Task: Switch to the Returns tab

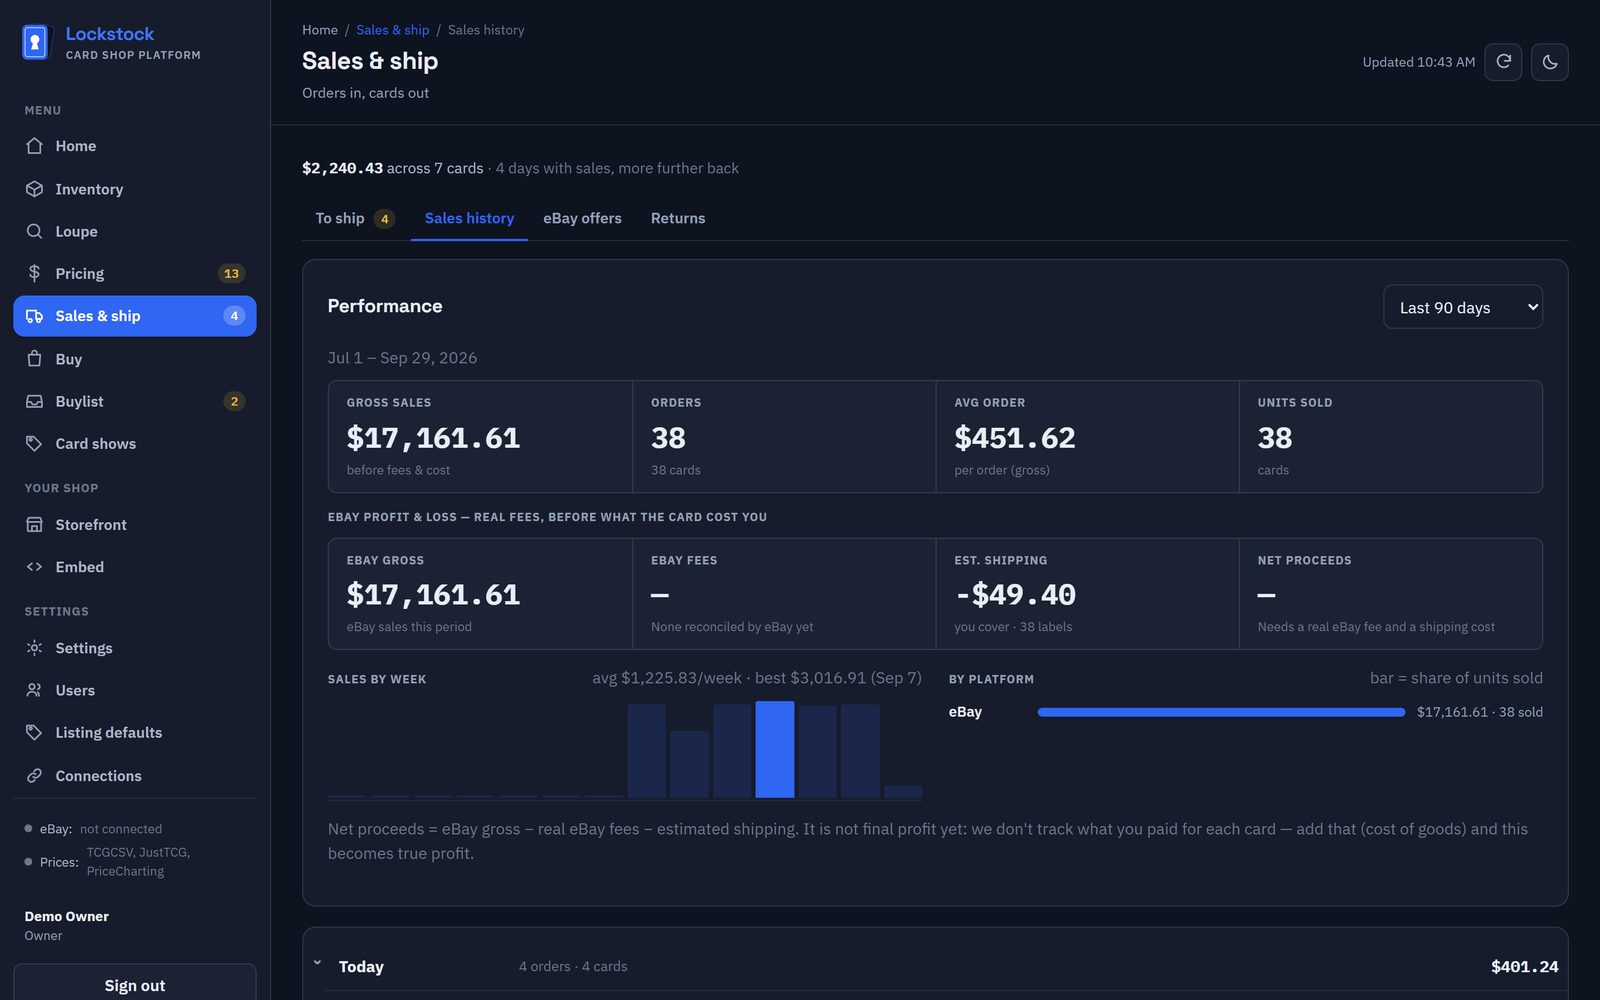Action: [678, 218]
